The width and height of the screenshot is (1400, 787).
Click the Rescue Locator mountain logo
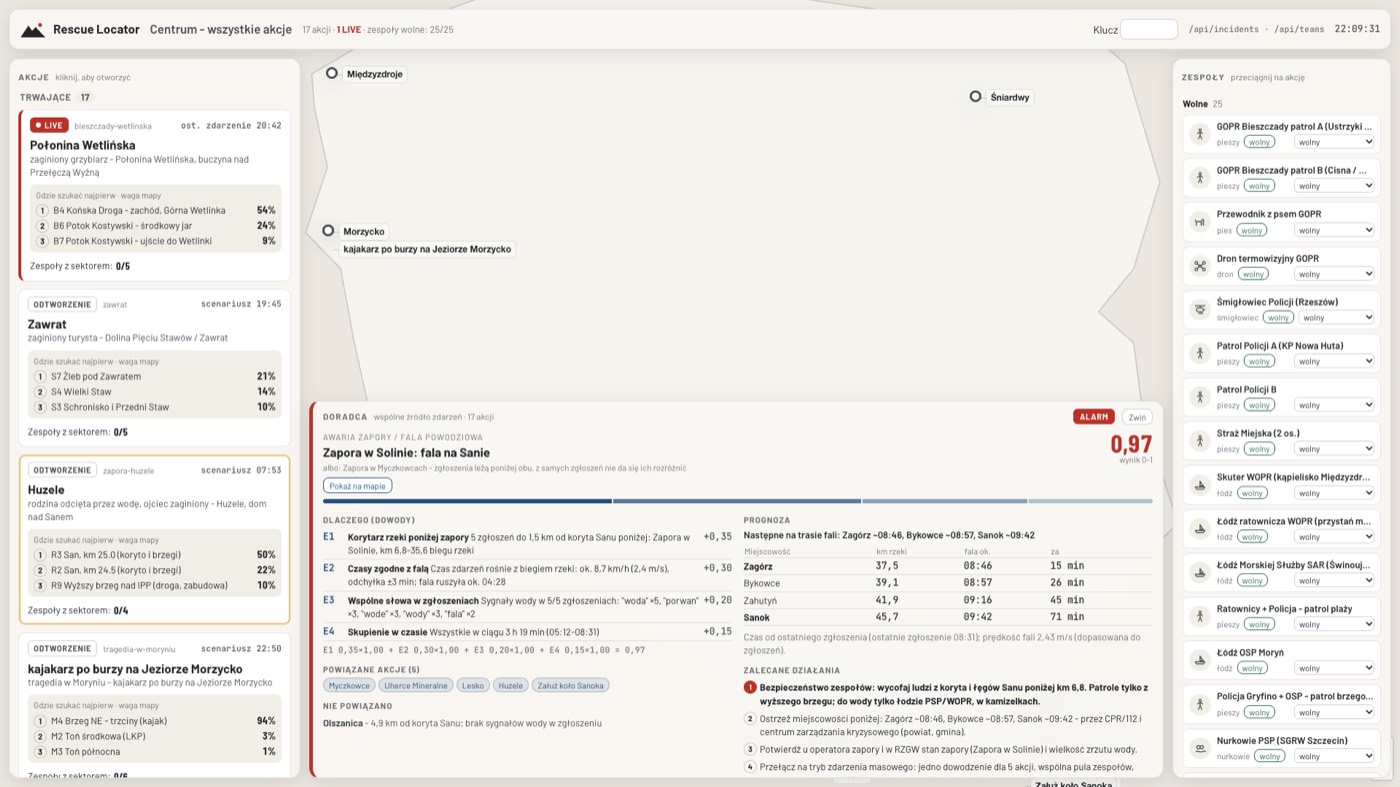click(x=32, y=30)
